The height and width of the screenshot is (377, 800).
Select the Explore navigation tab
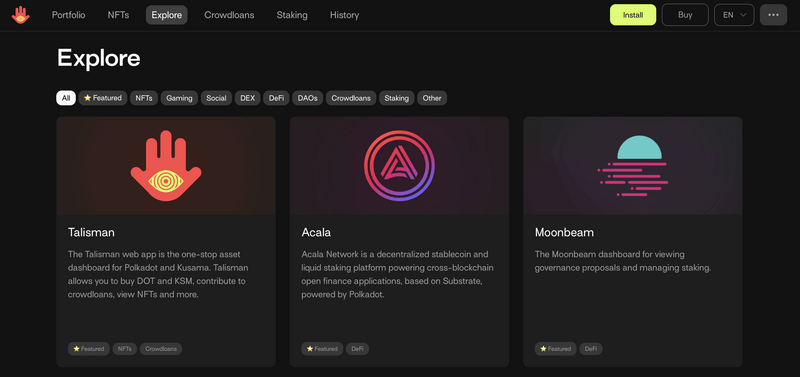pyautogui.click(x=167, y=15)
